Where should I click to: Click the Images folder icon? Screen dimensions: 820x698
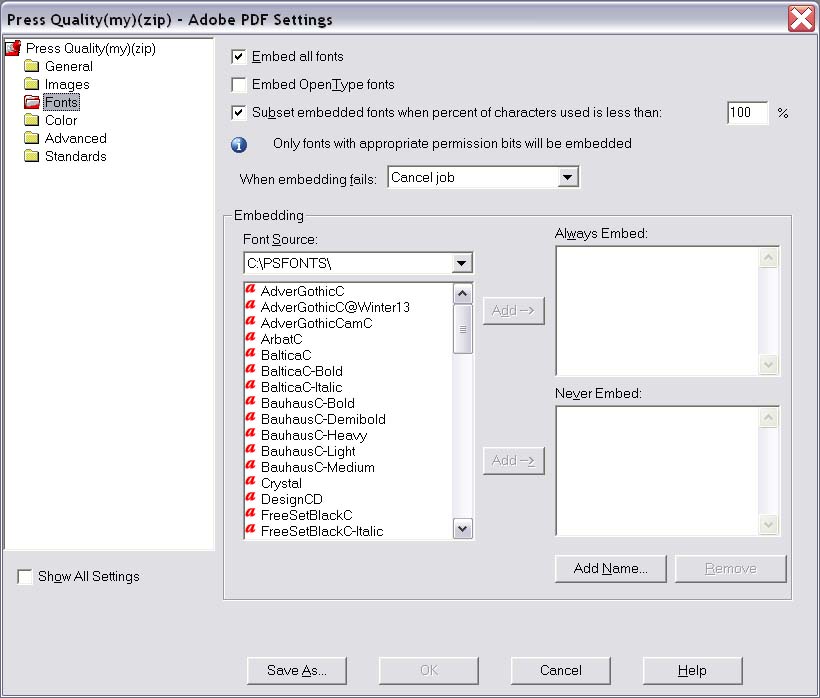coord(31,84)
